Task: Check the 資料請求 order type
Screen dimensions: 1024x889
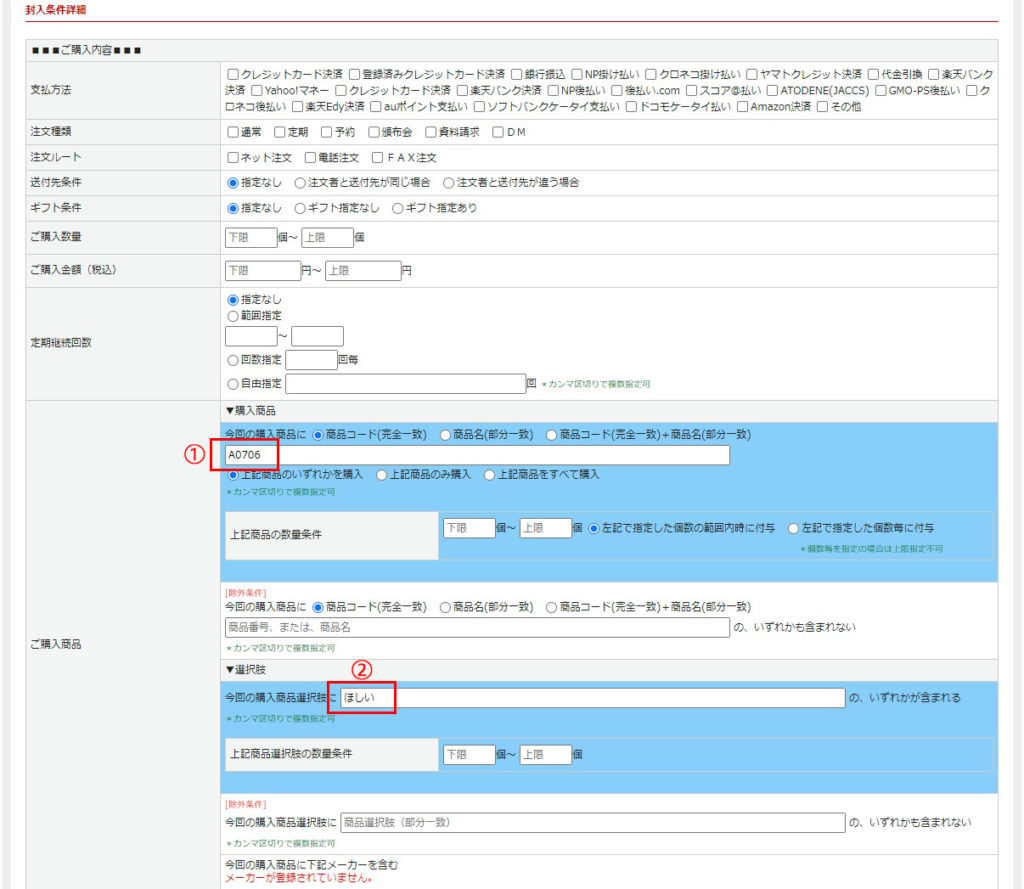Action: pyautogui.click(x=430, y=133)
